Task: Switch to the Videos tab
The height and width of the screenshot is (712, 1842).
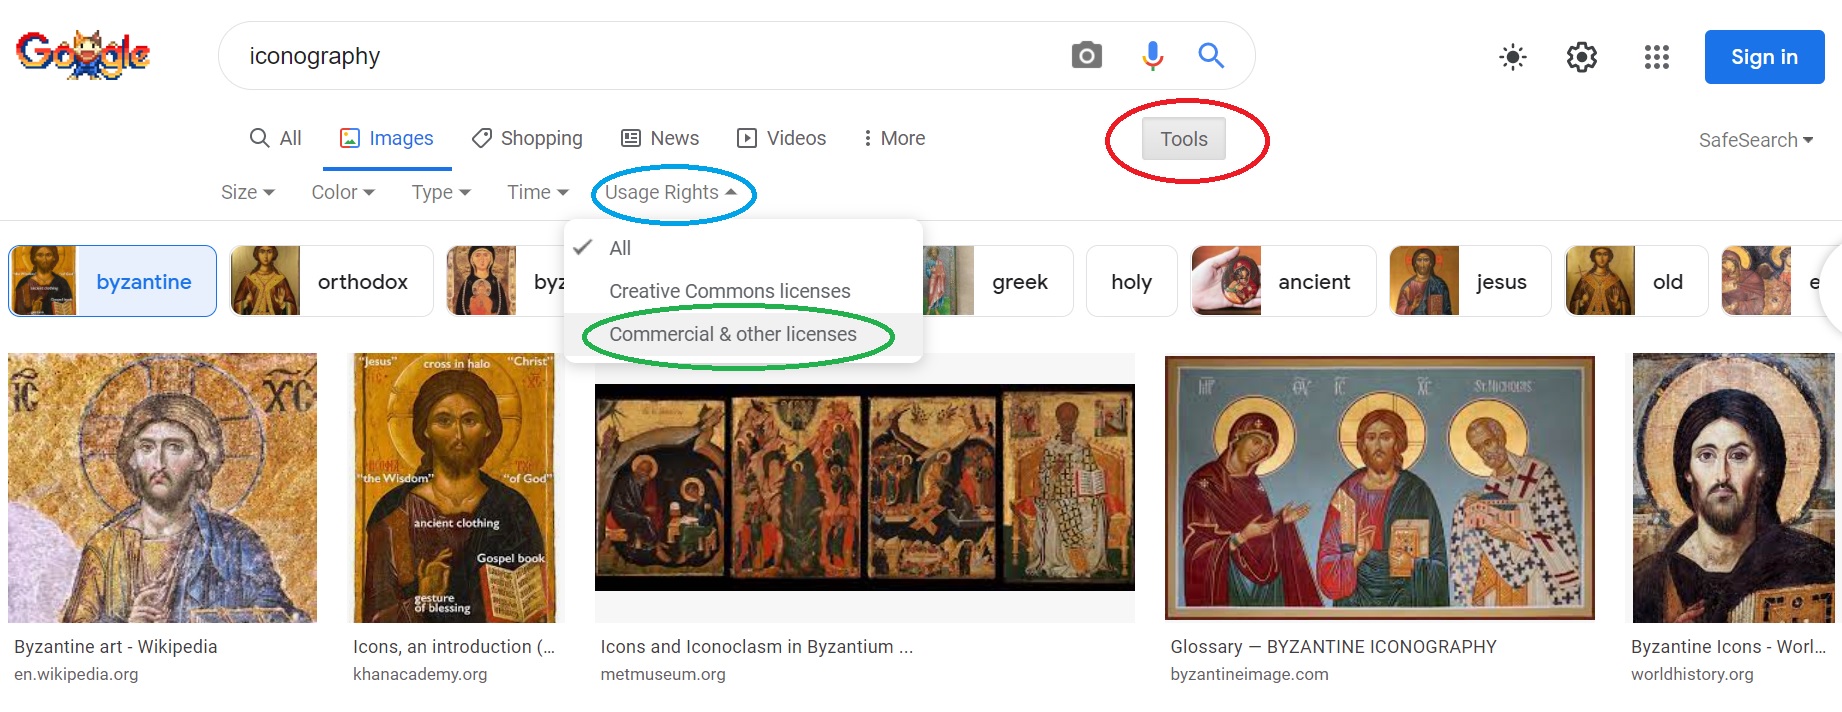Action: tap(781, 138)
